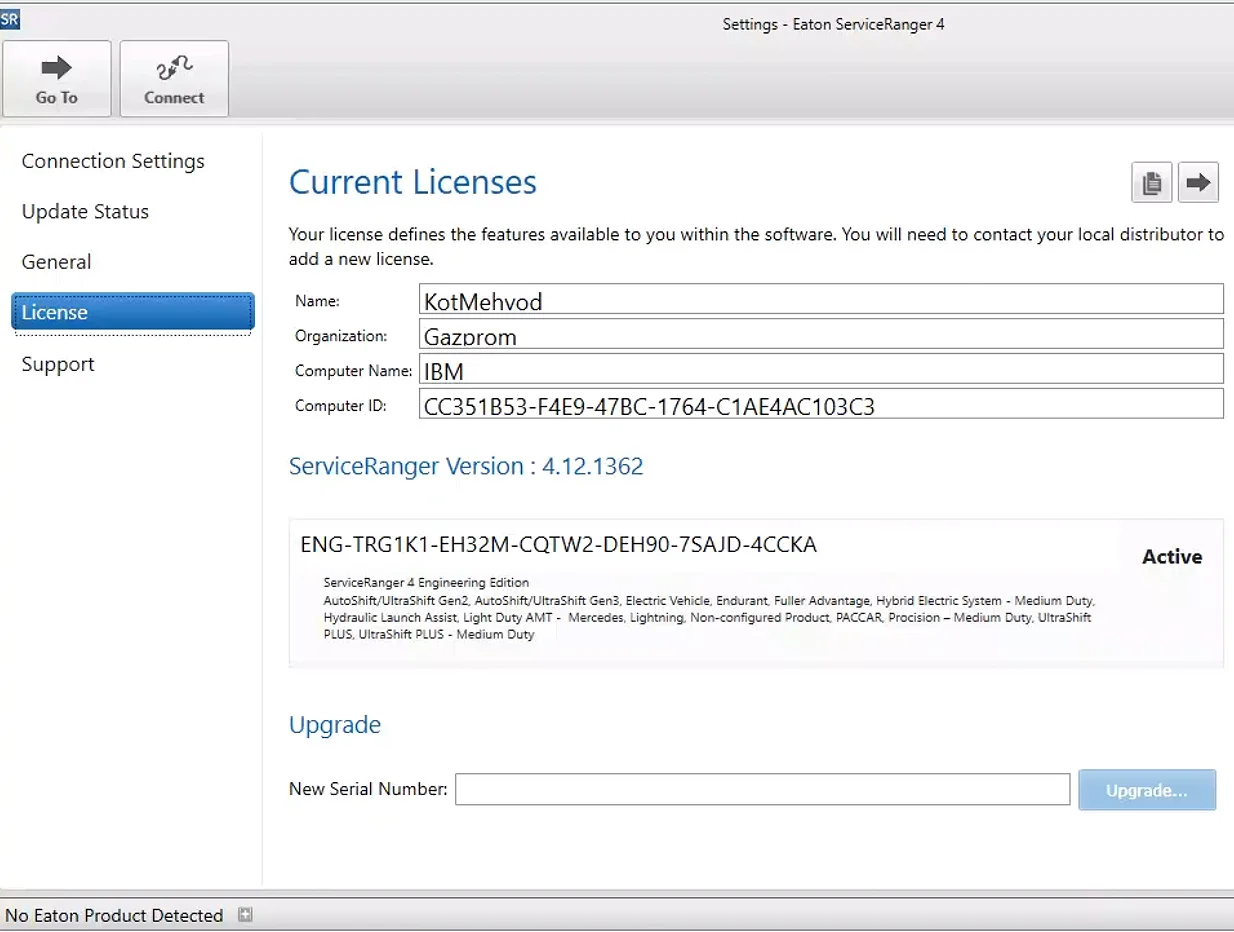Focus the New Serial Number field
Image resolution: width=1234 pixels, height=932 pixels.
pos(762,789)
